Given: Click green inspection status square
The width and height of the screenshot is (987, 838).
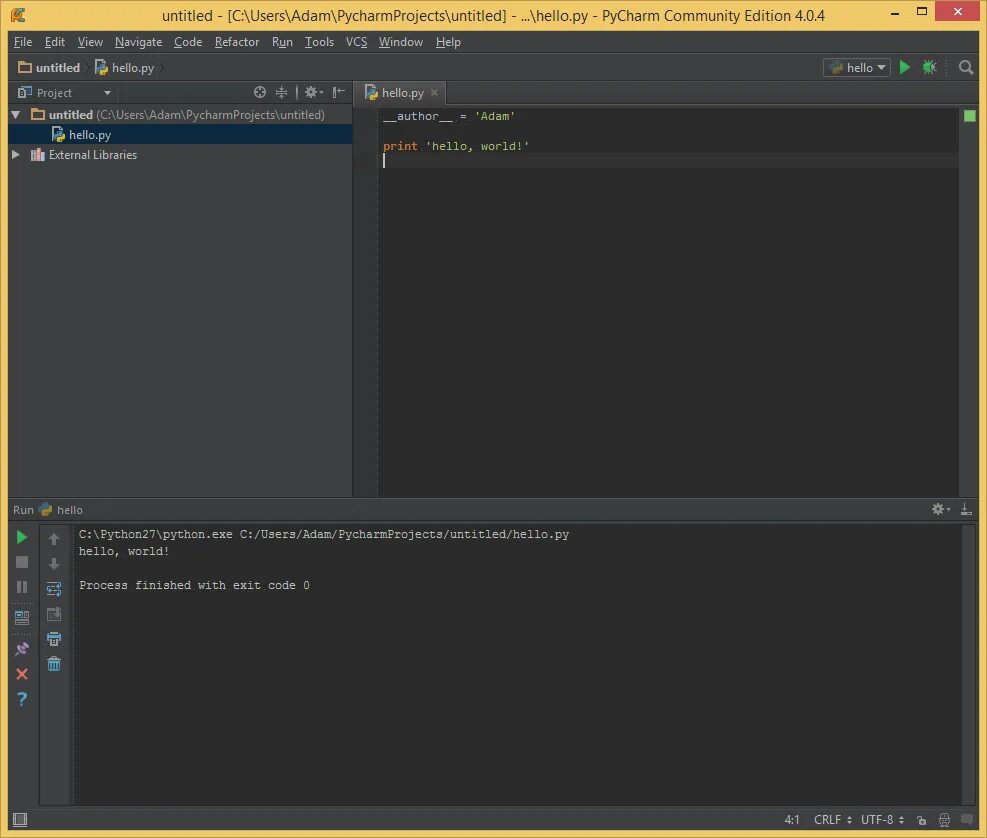Looking at the screenshot, I should [969, 116].
